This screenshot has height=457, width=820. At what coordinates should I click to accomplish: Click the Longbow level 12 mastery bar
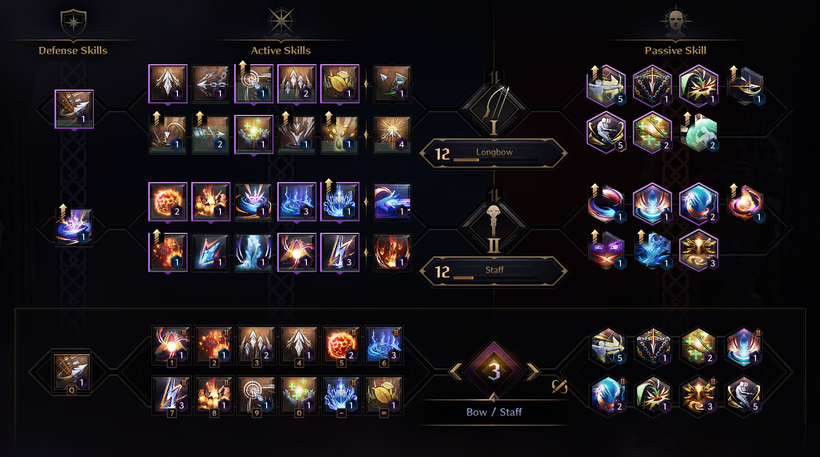tap(494, 153)
